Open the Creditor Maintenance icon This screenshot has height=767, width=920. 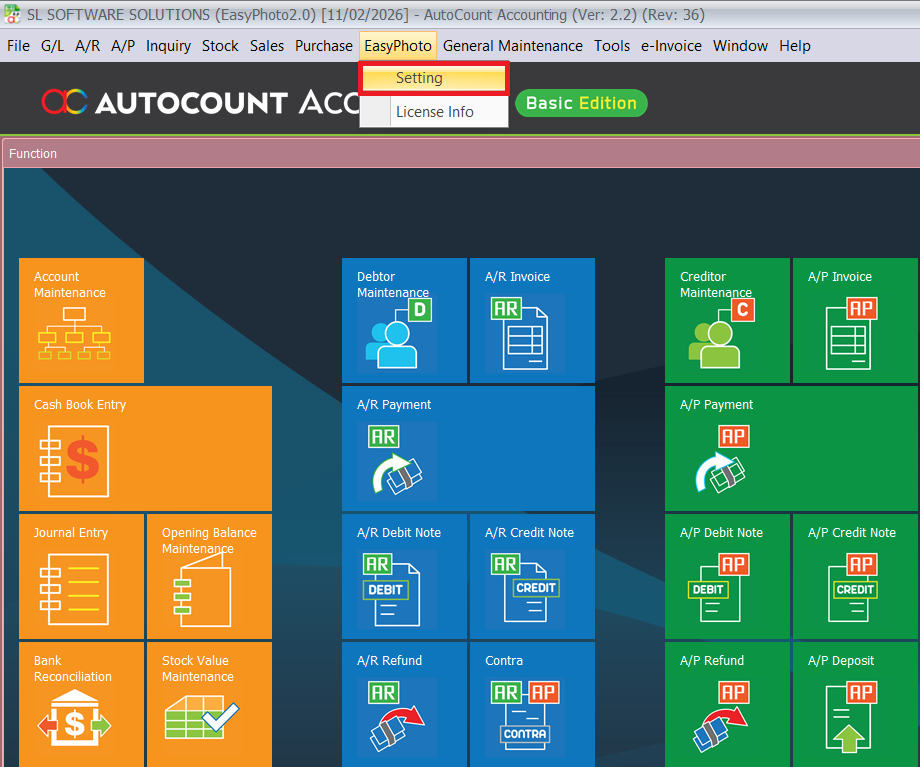pyautogui.click(x=719, y=334)
